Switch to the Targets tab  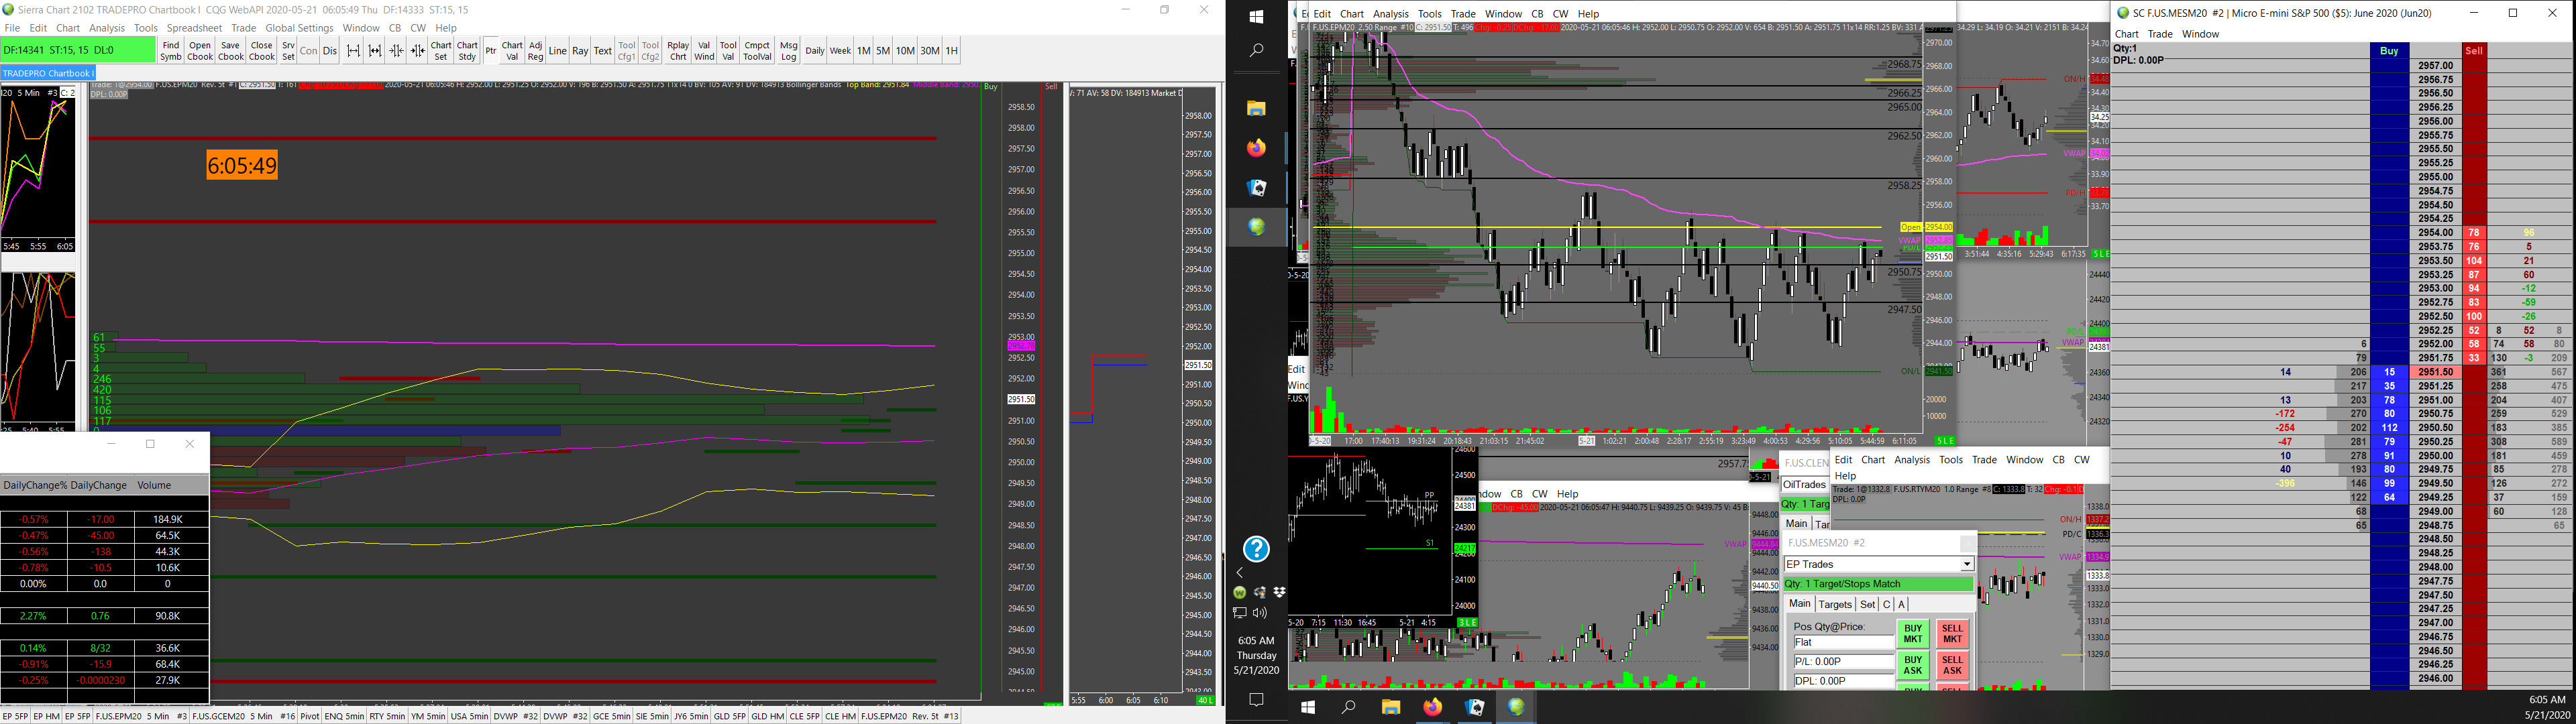1834,605
